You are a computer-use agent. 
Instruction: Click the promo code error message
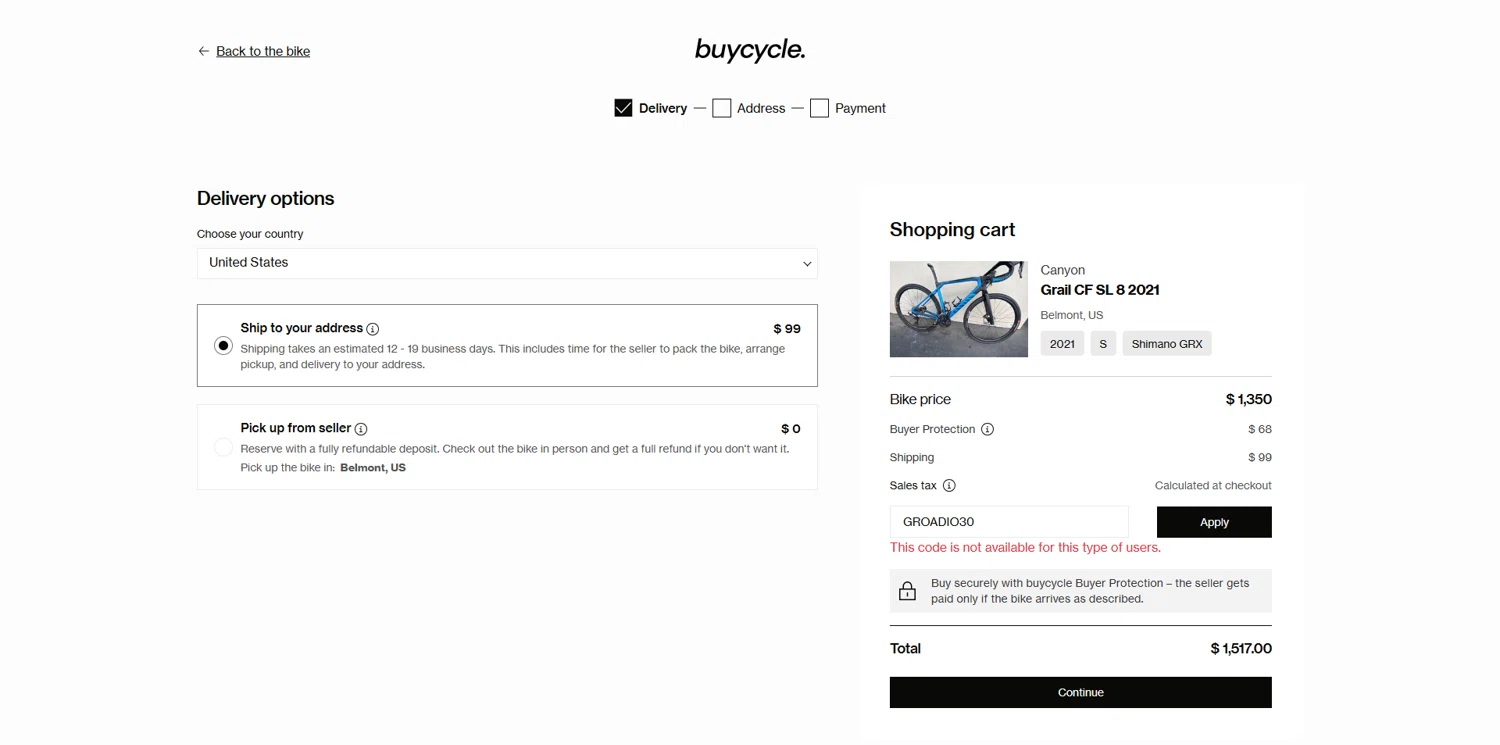tap(1025, 547)
